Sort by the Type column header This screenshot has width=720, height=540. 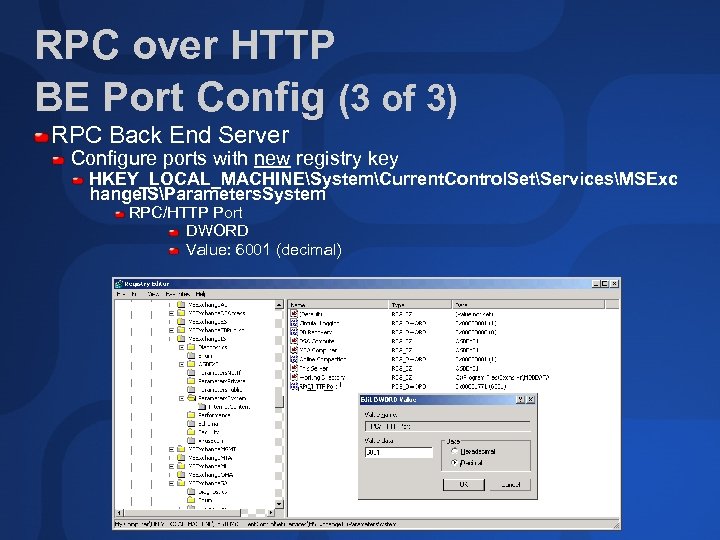(420, 304)
